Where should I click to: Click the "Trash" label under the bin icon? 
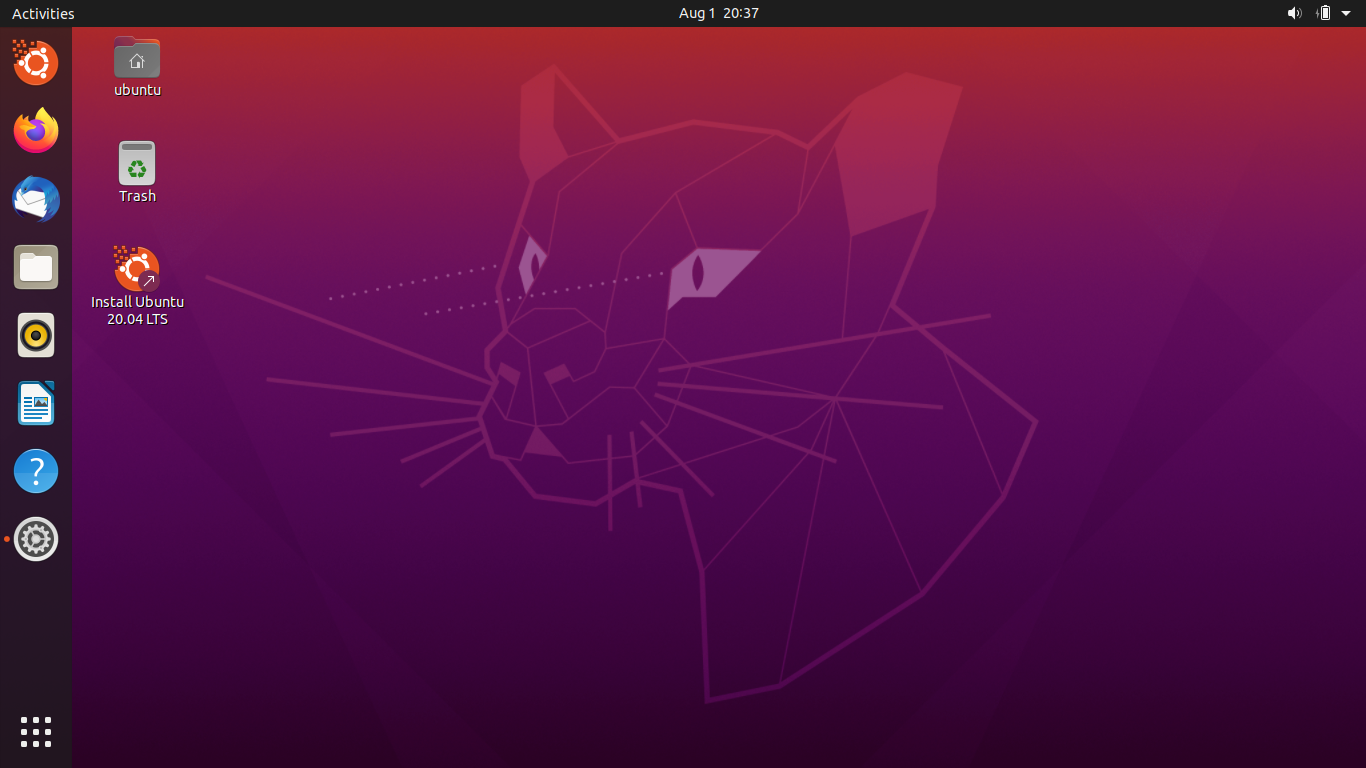tap(137, 196)
